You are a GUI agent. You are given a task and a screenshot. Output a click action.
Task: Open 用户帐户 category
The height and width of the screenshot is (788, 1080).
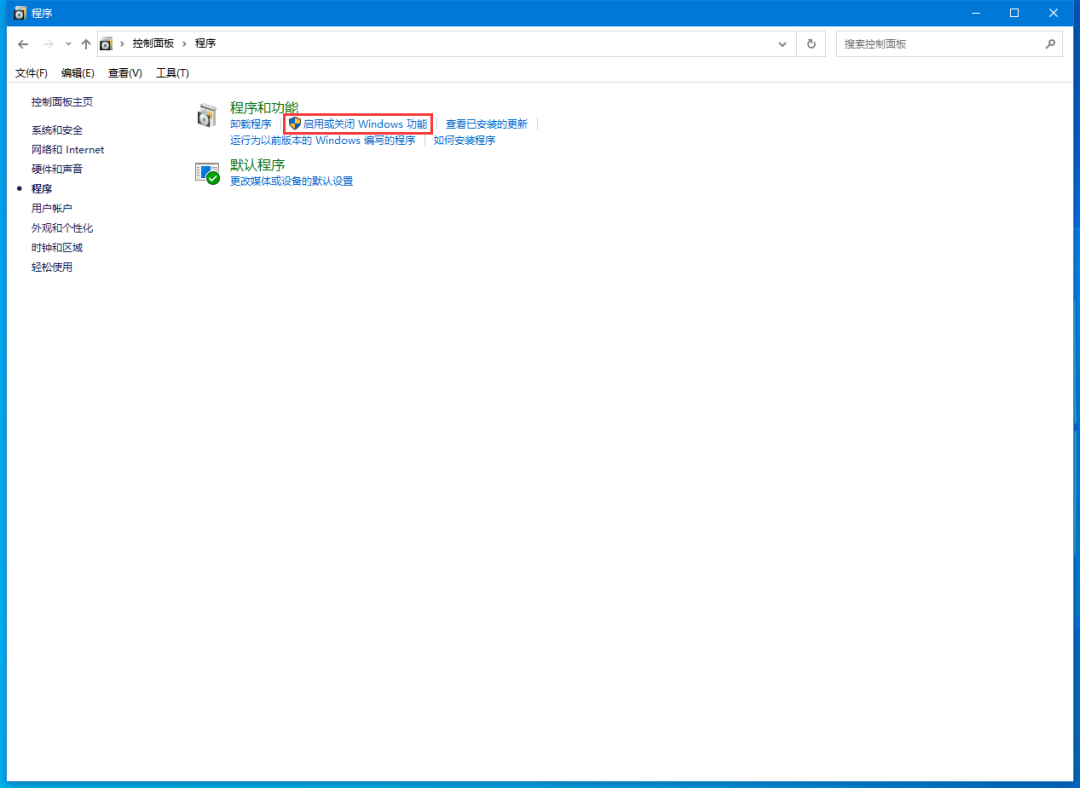coord(52,208)
